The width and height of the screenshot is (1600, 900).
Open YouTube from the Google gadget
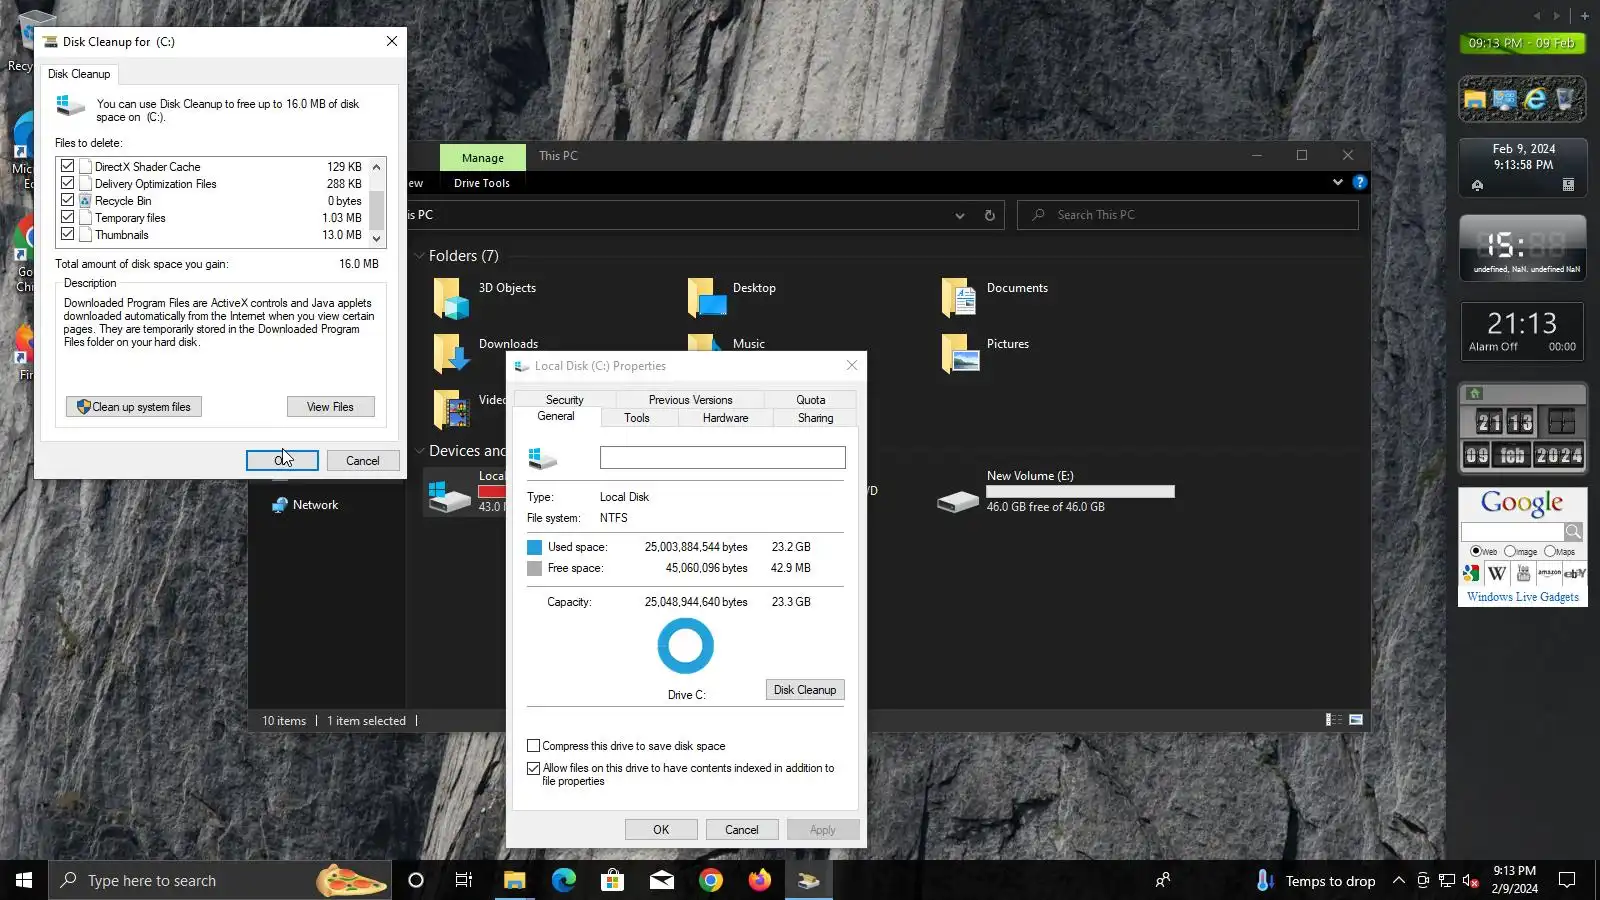pyautogui.click(x=1523, y=573)
